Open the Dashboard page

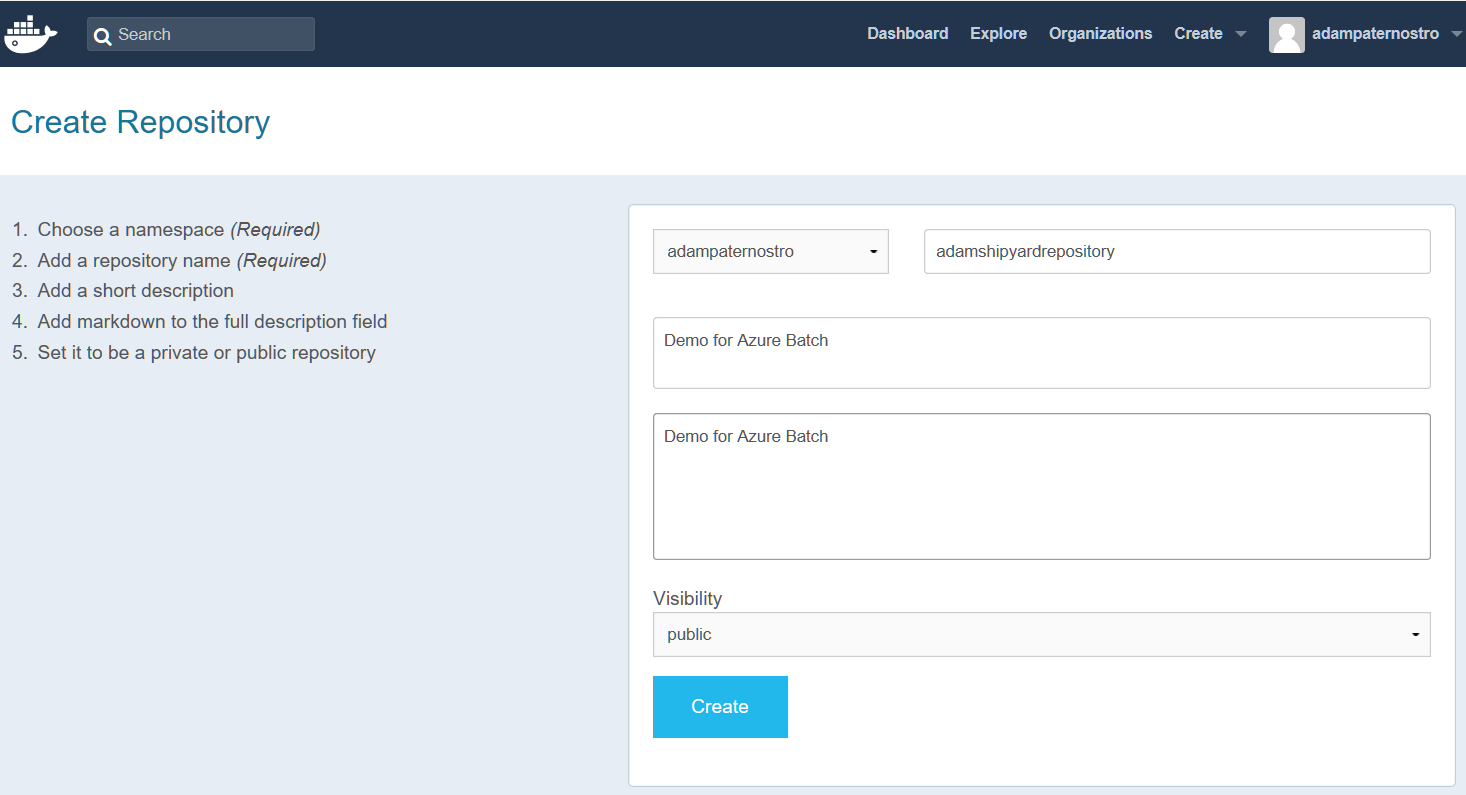tap(907, 33)
